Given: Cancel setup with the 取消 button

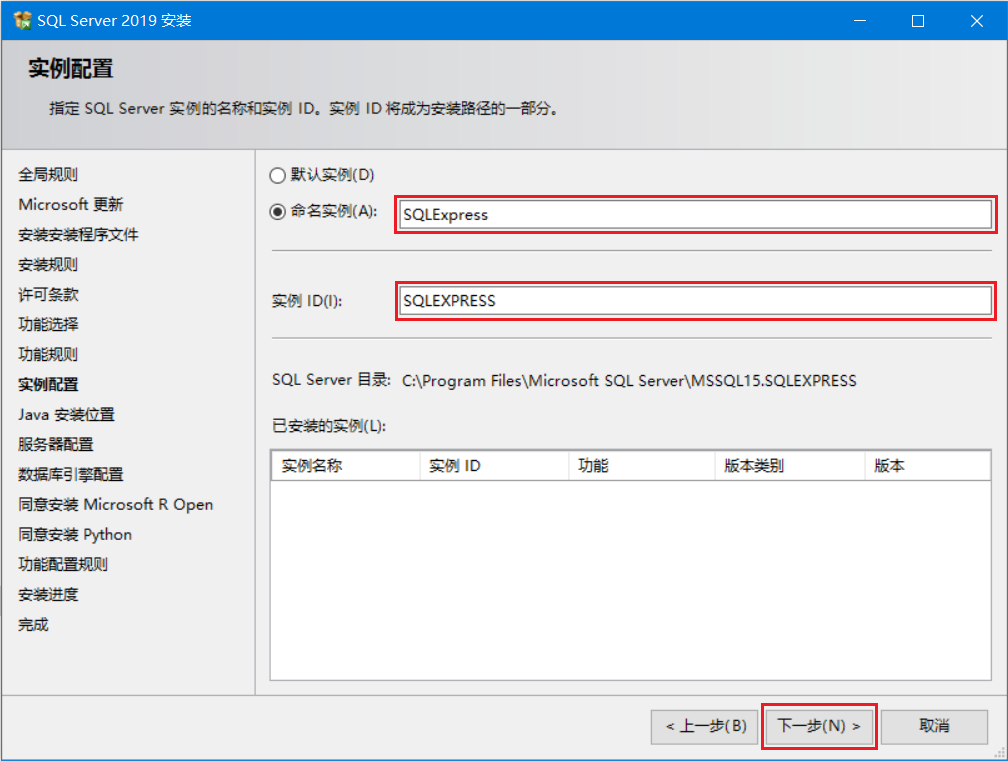Looking at the screenshot, I should (934, 727).
